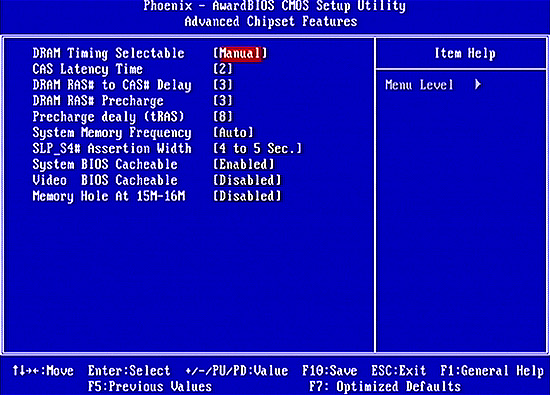This screenshot has height=395, width=550.
Task: Click the Menu Level arrow icon
Action: pos(477,85)
